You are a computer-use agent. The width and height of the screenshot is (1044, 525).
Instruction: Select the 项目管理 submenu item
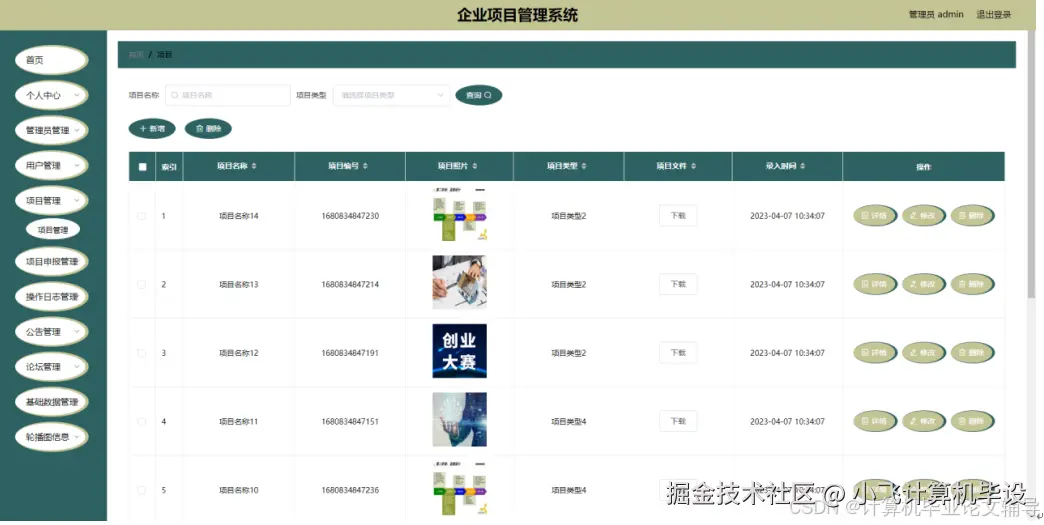click(53, 230)
